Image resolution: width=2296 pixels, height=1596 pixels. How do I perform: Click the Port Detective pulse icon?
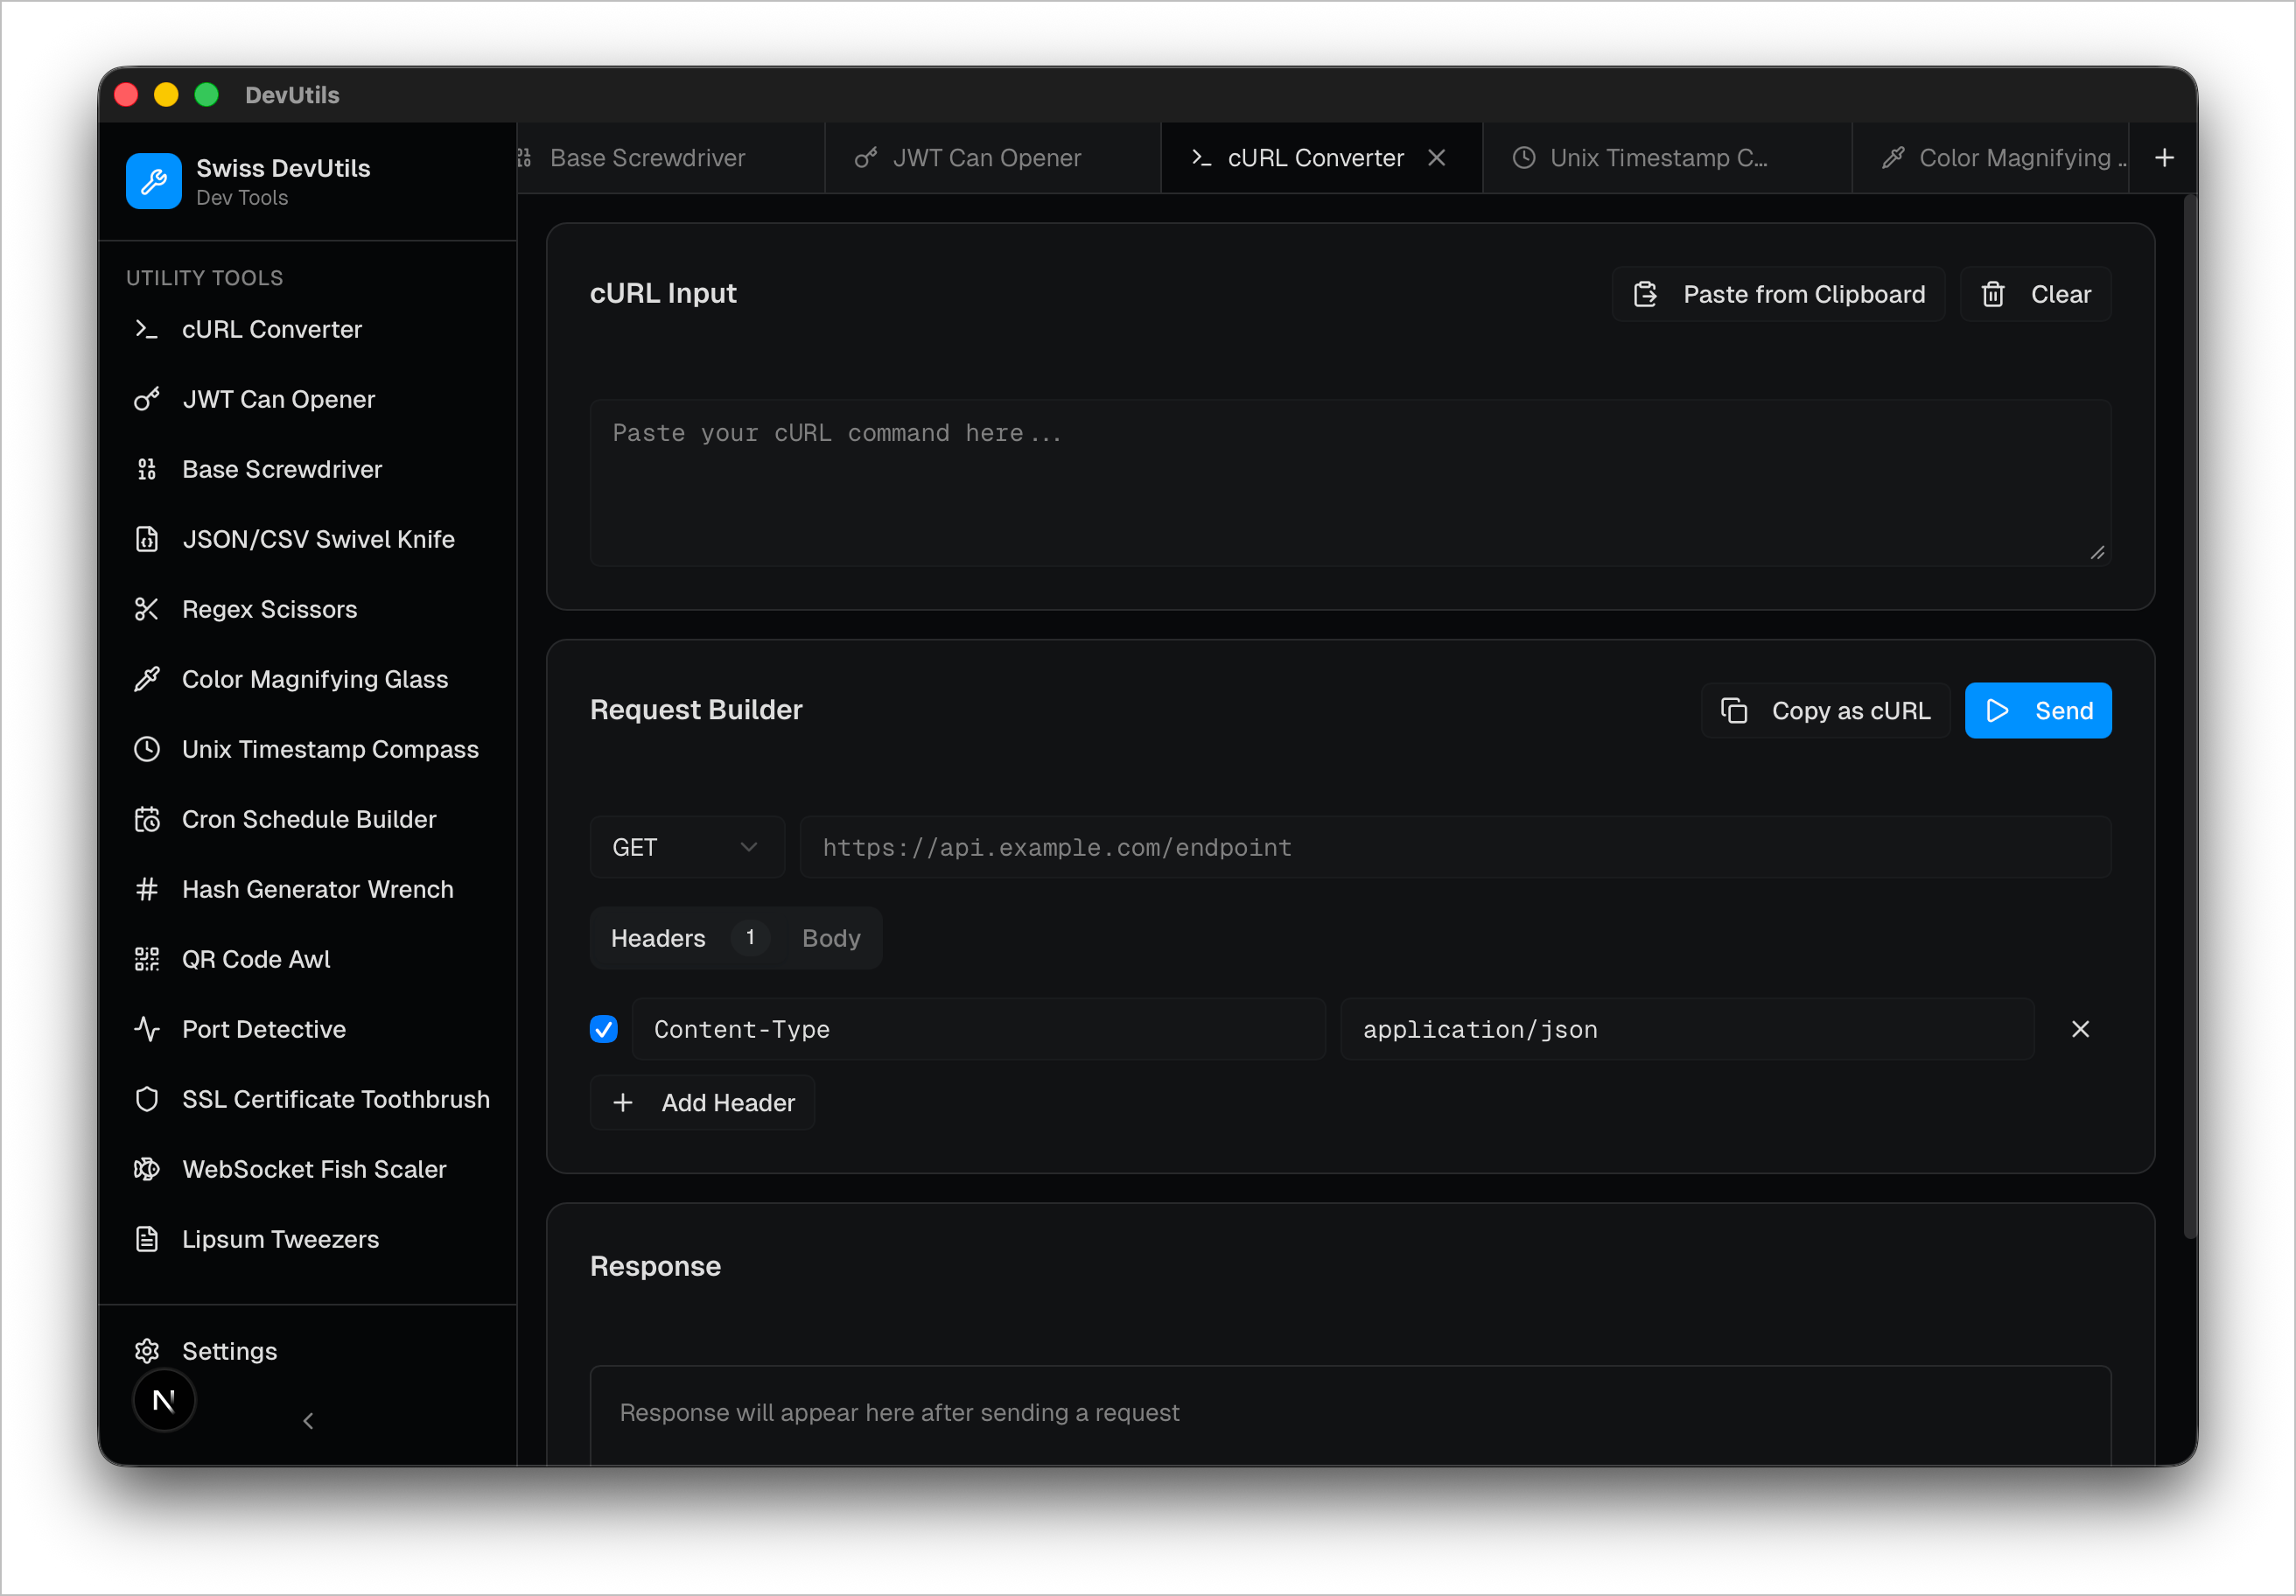point(147,1029)
